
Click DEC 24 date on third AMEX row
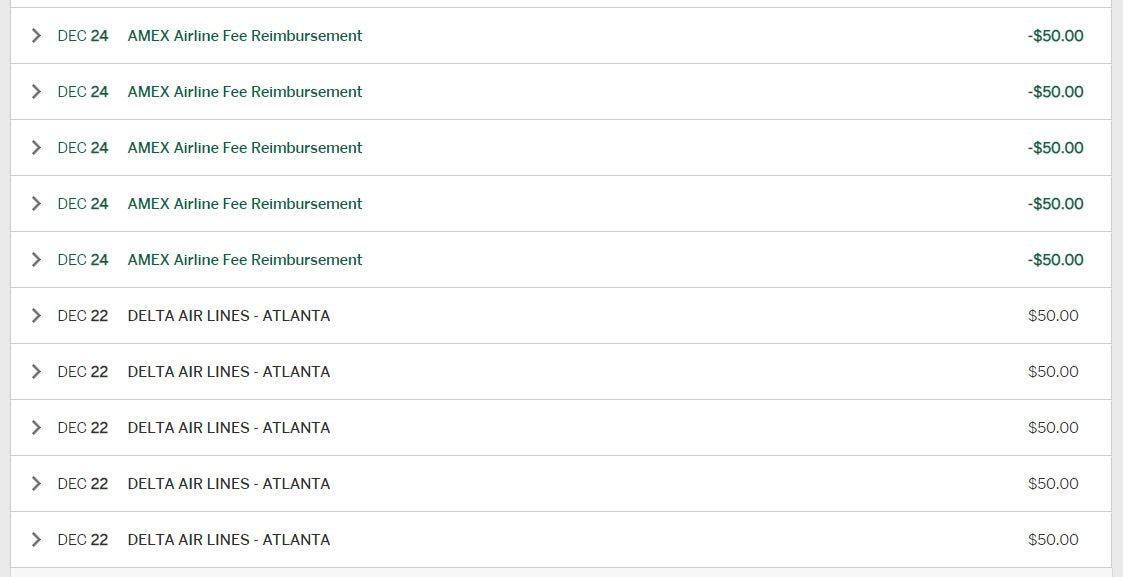coord(83,148)
